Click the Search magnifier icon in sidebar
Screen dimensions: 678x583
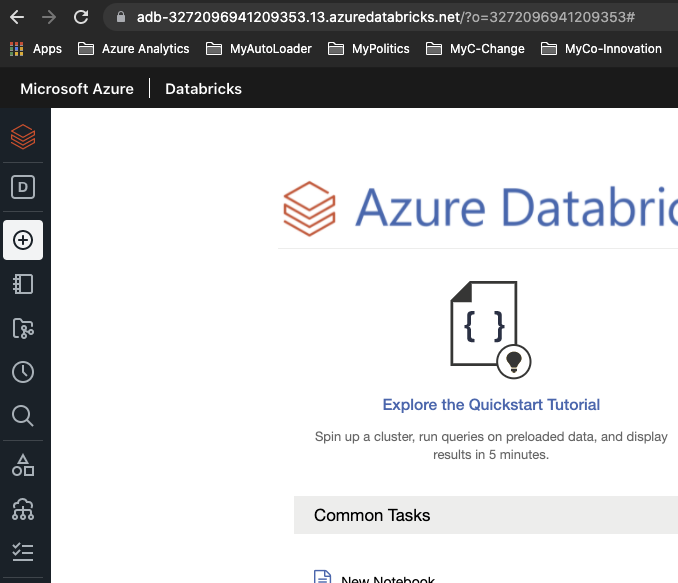click(x=23, y=416)
